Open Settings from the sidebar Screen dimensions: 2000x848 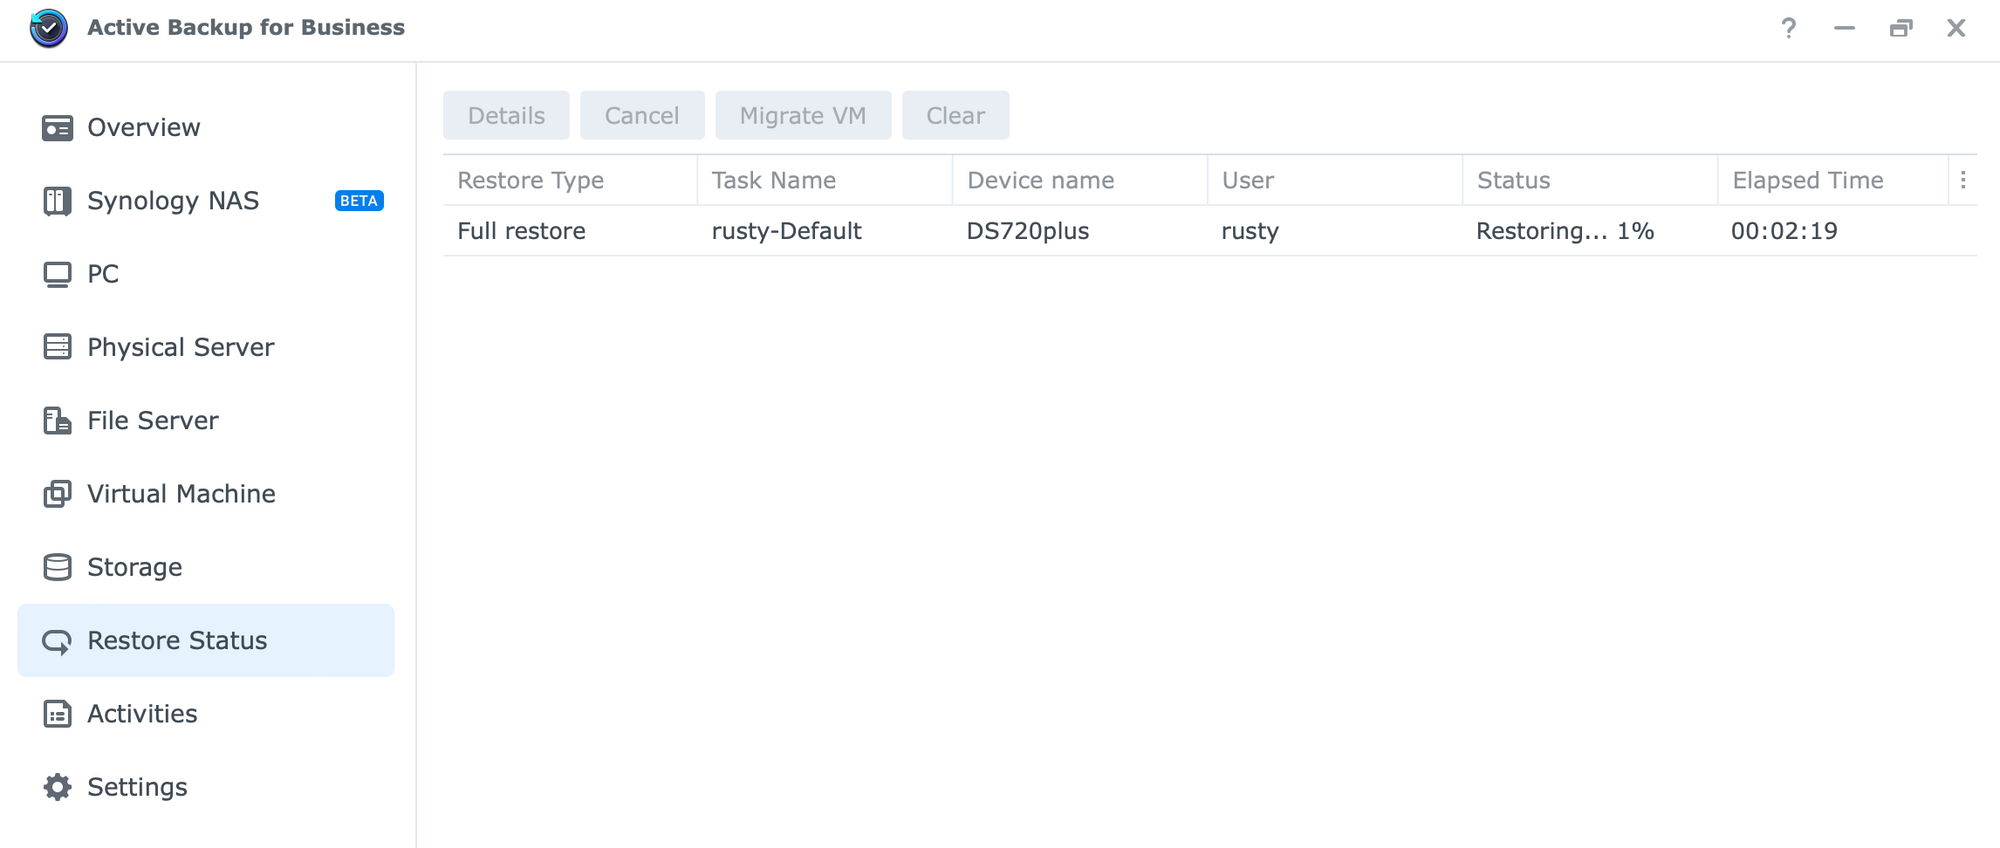point(206,787)
